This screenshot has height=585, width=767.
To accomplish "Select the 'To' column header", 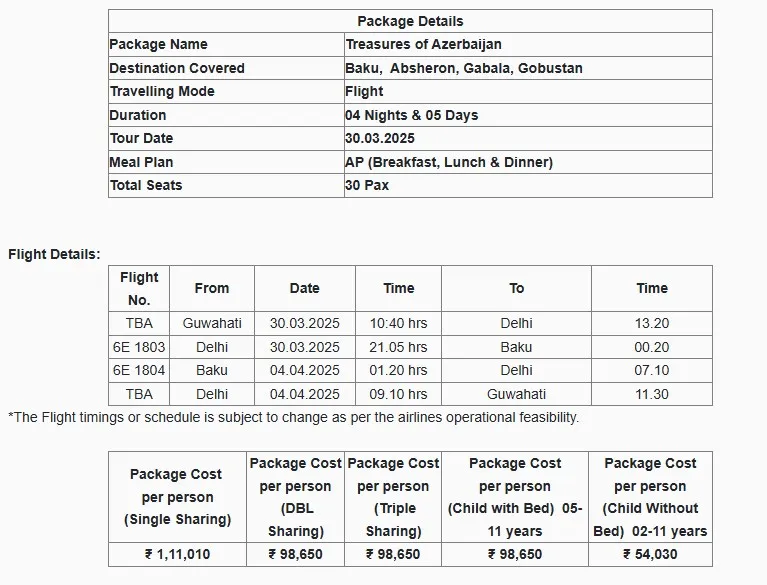I will tap(516, 288).
